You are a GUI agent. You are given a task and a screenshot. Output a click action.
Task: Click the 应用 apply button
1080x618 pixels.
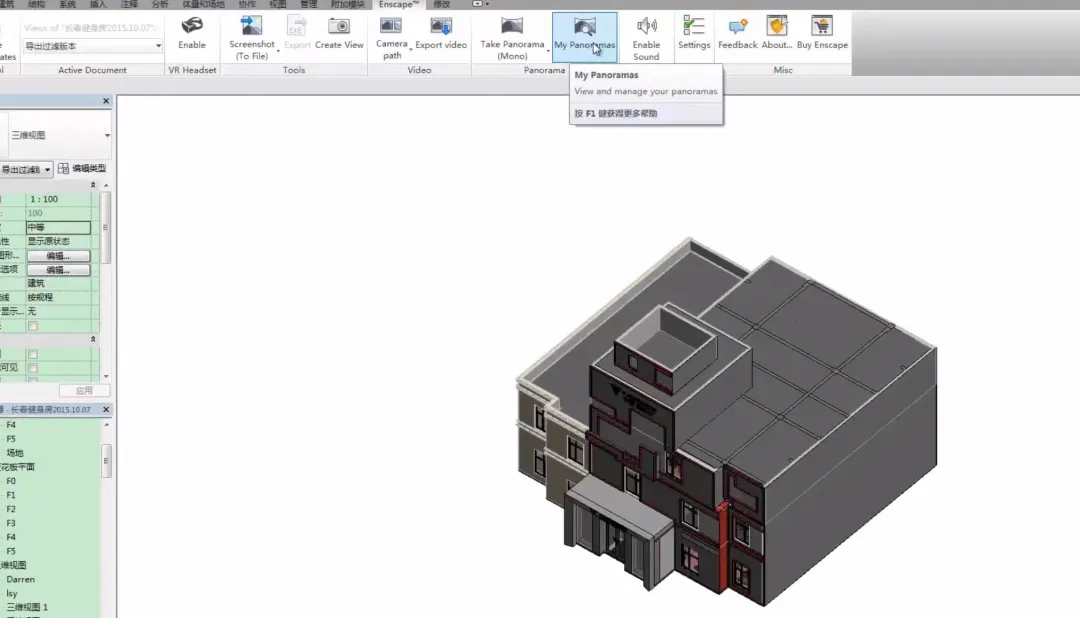[84, 391]
